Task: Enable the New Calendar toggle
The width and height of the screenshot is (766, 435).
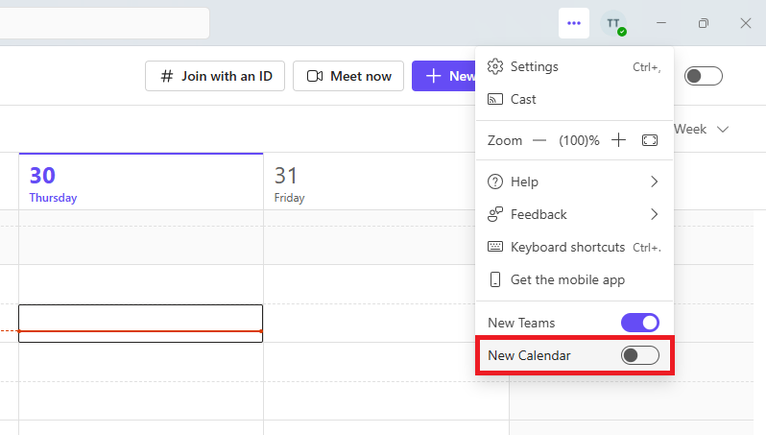Action: (x=640, y=355)
